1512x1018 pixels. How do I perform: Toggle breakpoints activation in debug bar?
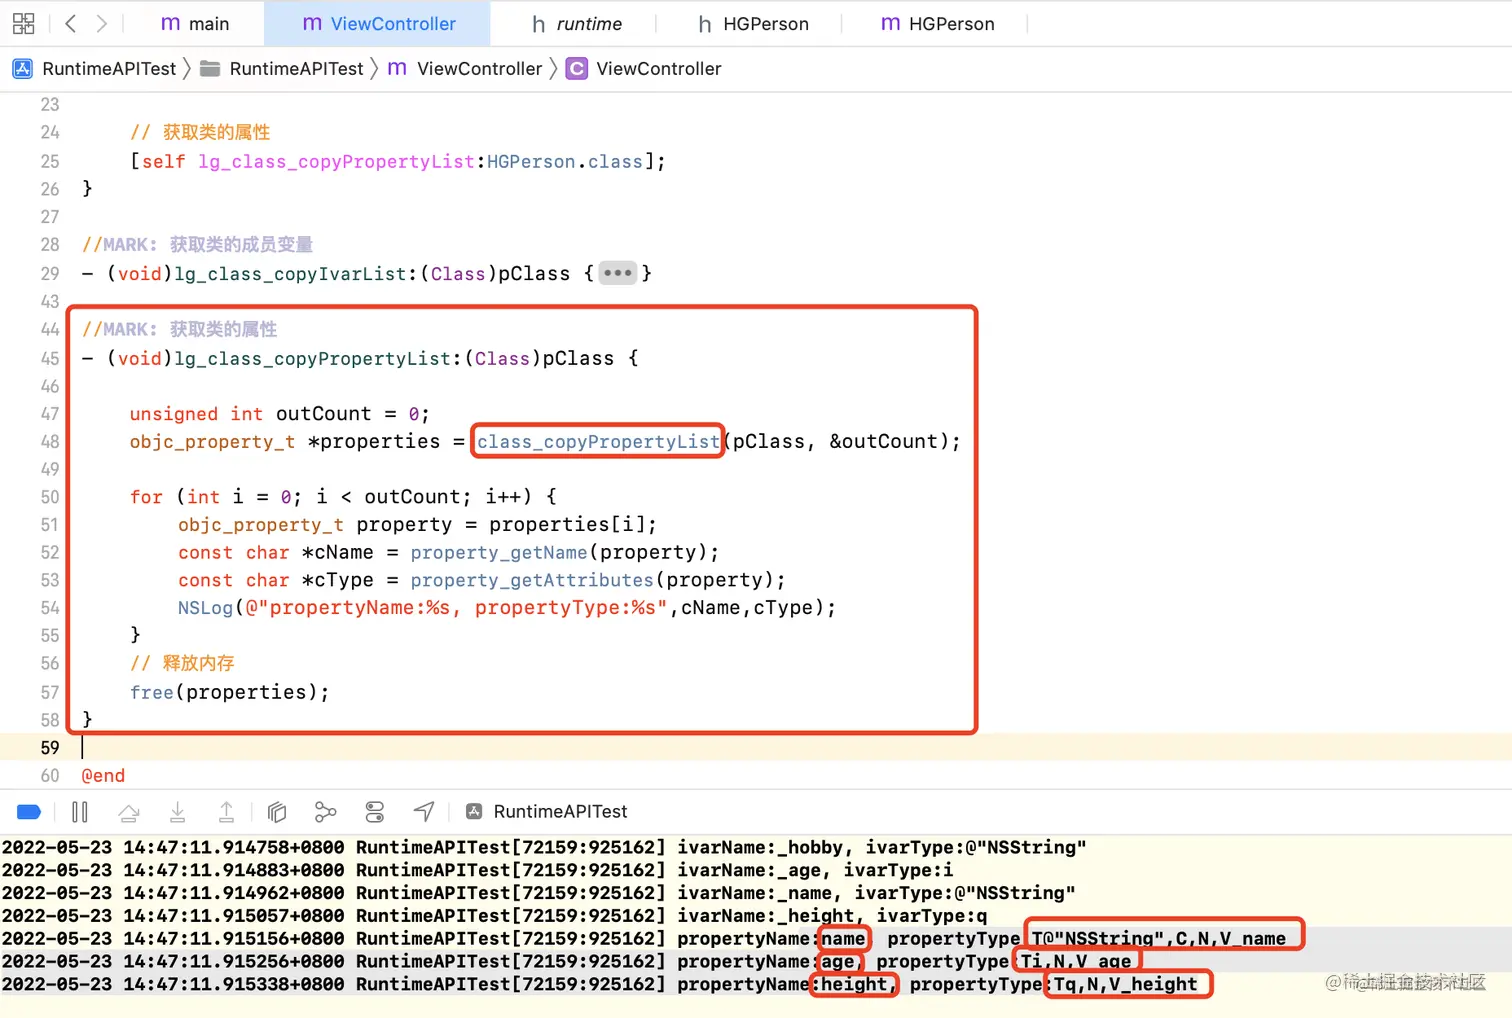pyautogui.click(x=29, y=812)
